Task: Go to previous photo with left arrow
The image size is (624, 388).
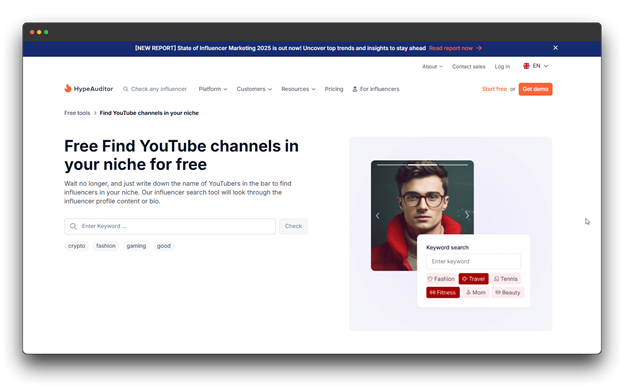Action: 377,216
